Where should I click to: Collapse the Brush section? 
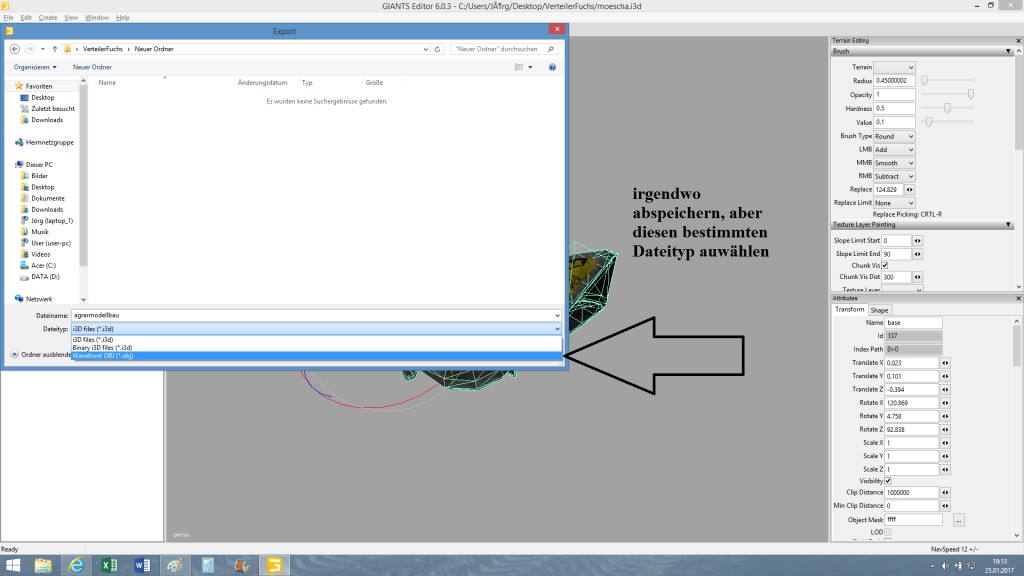pos(1008,51)
